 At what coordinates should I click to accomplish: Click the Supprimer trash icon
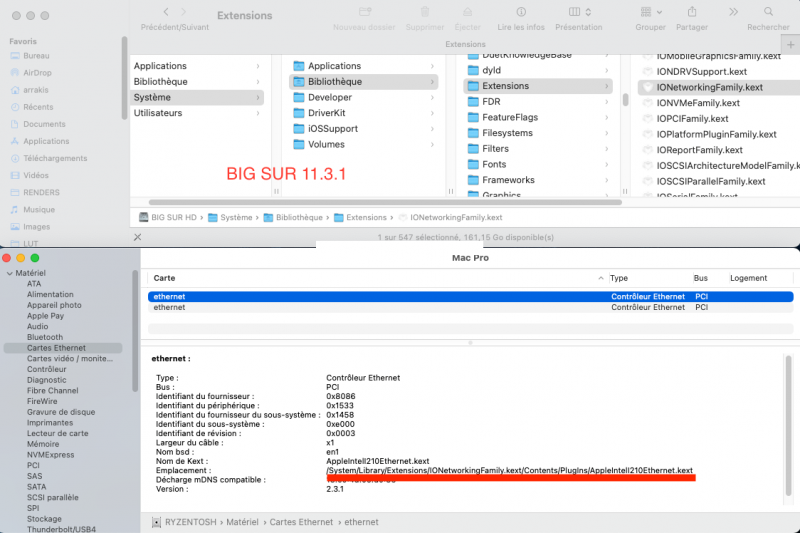tap(425, 12)
